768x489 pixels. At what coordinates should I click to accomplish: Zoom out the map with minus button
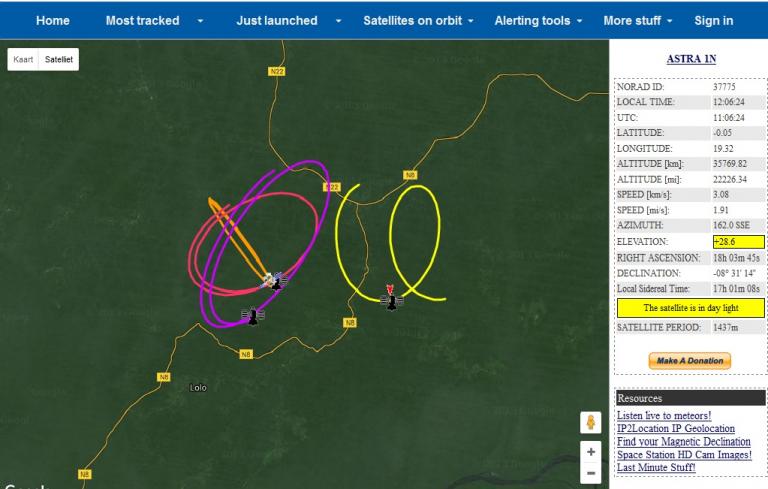pyautogui.click(x=591, y=473)
